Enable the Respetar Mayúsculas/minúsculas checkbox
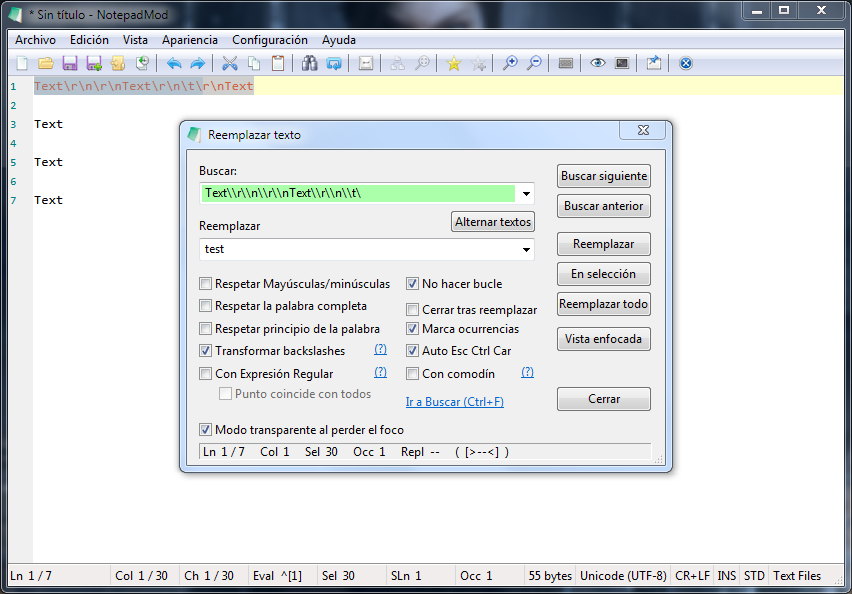Viewport: 852px width, 594px height. coord(206,284)
